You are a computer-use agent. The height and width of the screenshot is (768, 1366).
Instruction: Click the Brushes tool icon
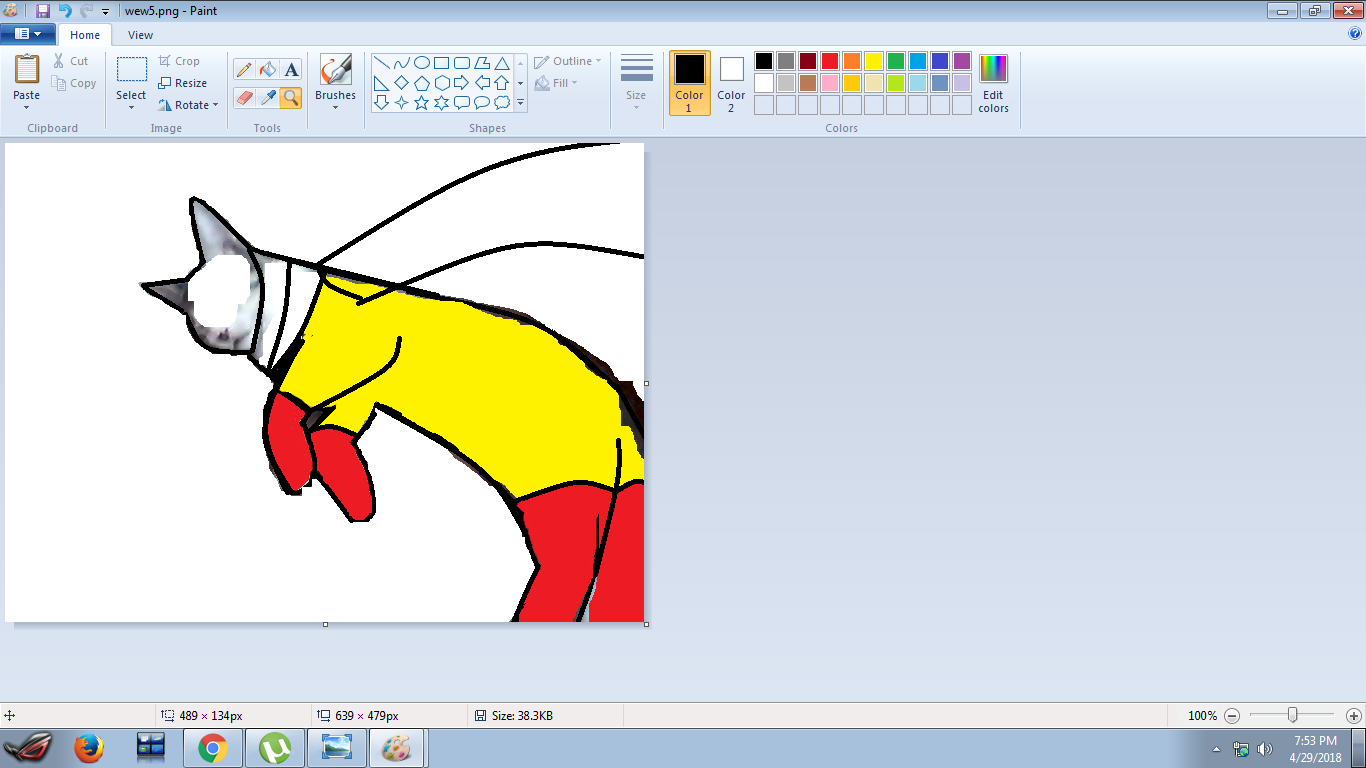pos(335,70)
